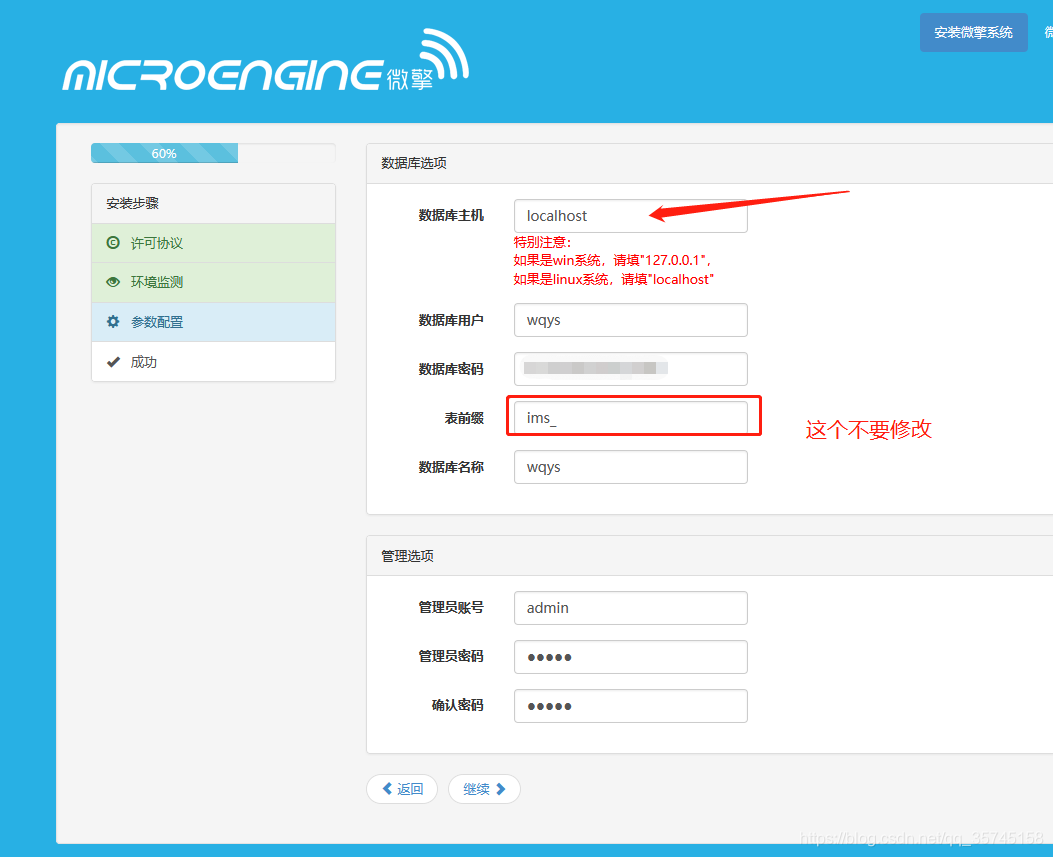Select the 参数配置 step
This screenshot has width=1053, height=857.
[x=214, y=322]
